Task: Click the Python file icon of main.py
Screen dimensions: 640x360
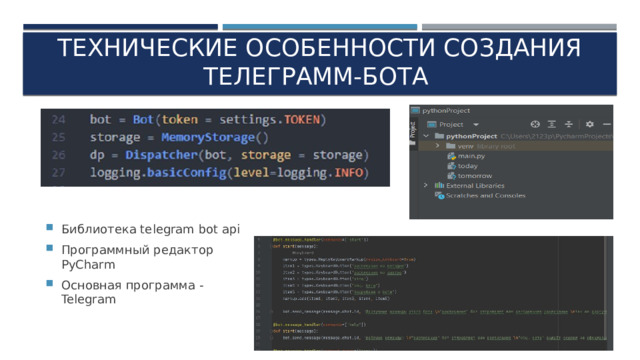Action: pyautogui.click(x=451, y=156)
